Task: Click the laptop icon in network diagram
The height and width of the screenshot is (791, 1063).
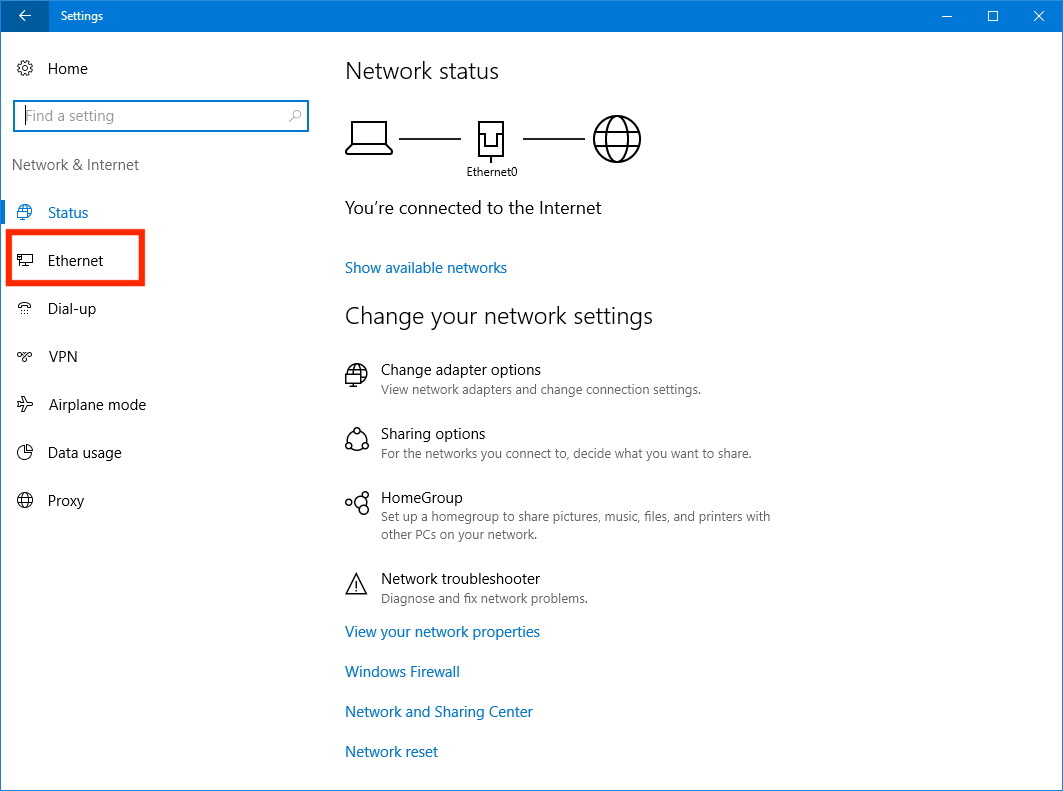Action: click(369, 139)
